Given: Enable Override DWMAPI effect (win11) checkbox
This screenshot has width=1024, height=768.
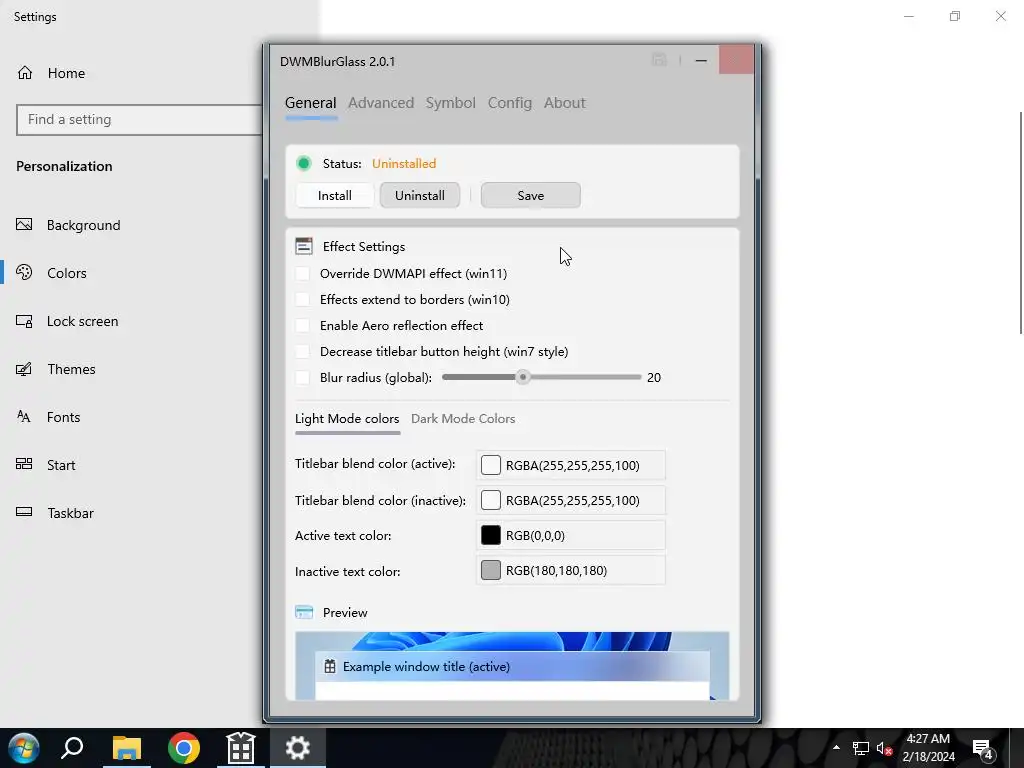Looking at the screenshot, I should [x=302, y=273].
